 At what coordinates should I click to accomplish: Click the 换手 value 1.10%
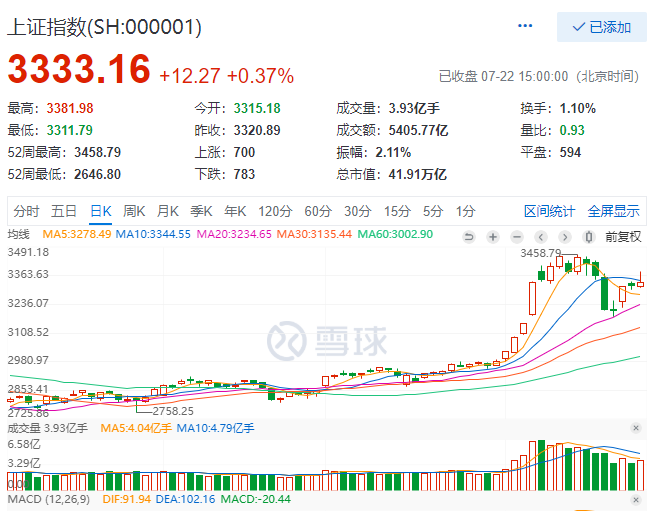click(x=578, y=108)
